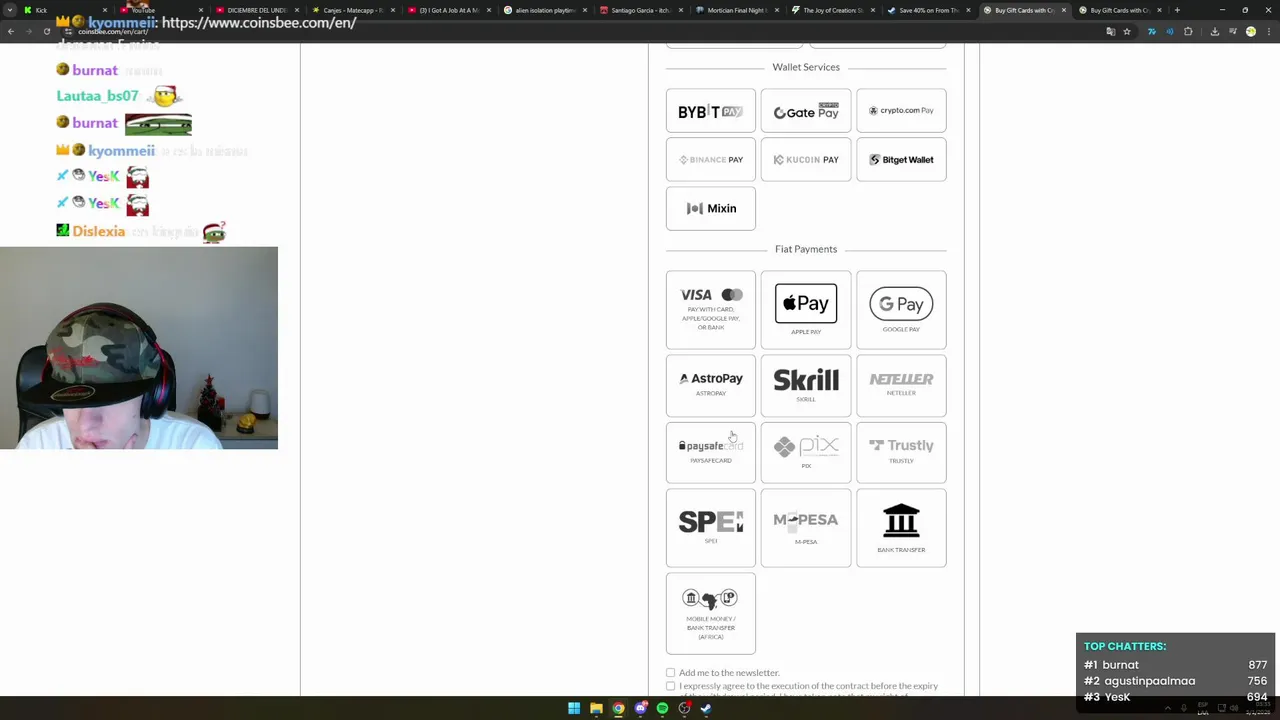Choose KuCoin Pay wallet service
Image resolution: width=1280 pixels, height=720 pixels.
point(806,160)
